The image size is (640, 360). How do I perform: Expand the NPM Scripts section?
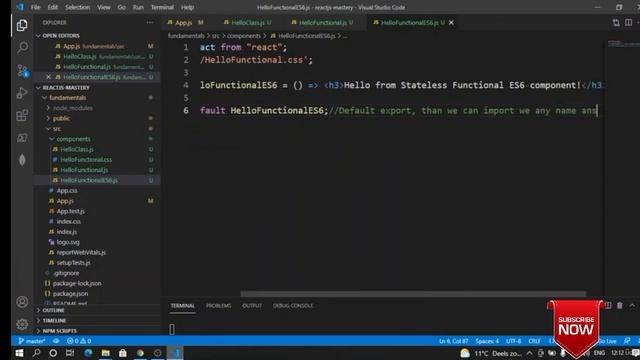tap(60, 331)
